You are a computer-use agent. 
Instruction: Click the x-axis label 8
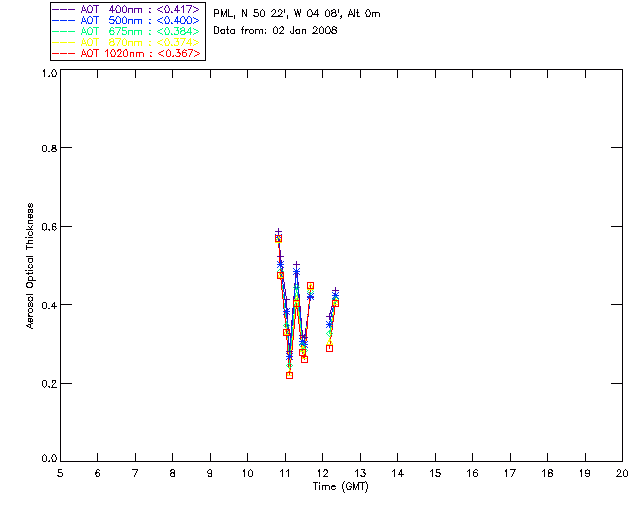click(173, 473)
